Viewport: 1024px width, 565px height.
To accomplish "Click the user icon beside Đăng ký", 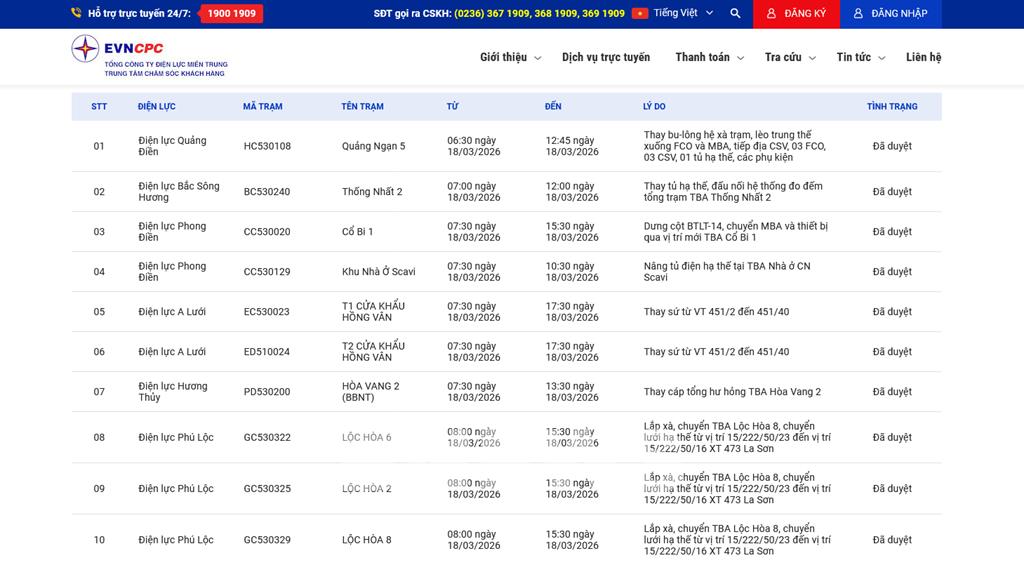I will [770, 14].
